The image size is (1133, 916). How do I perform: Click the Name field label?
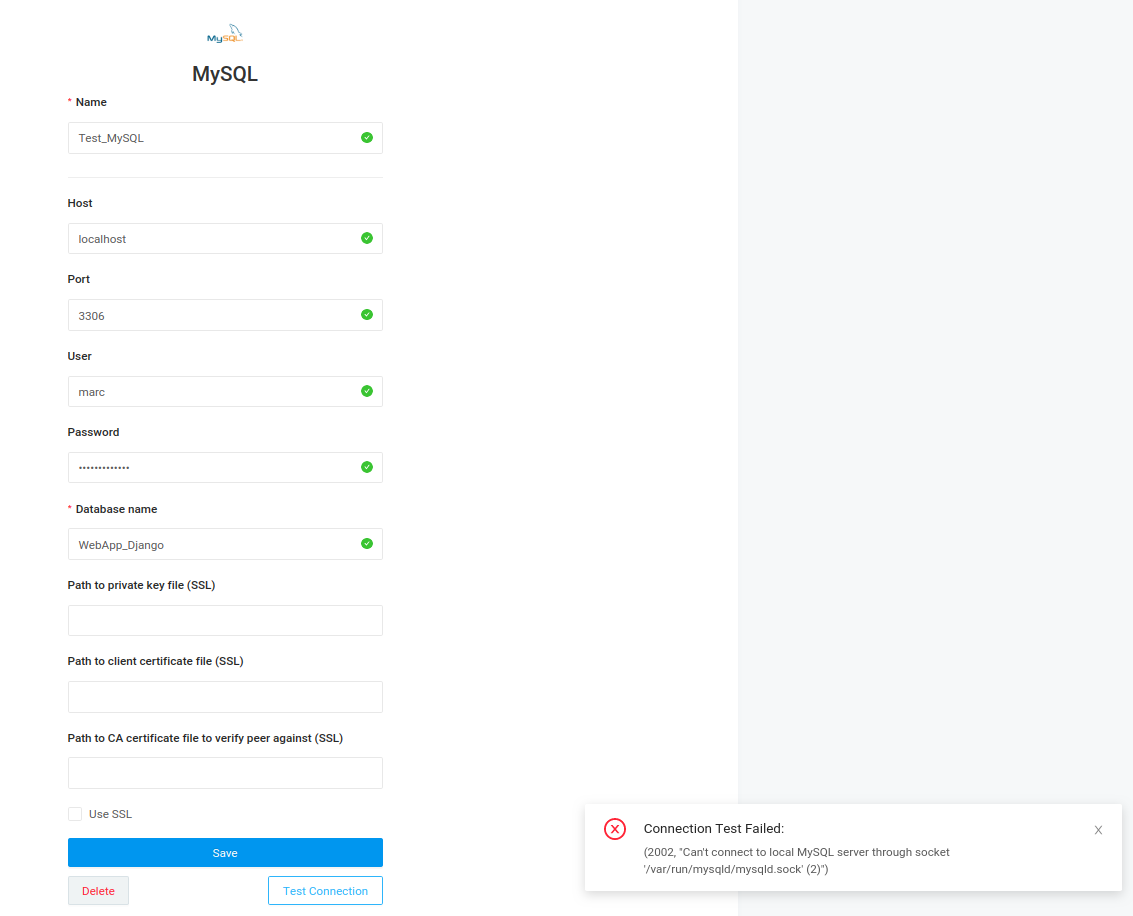(x=91, y=102)
